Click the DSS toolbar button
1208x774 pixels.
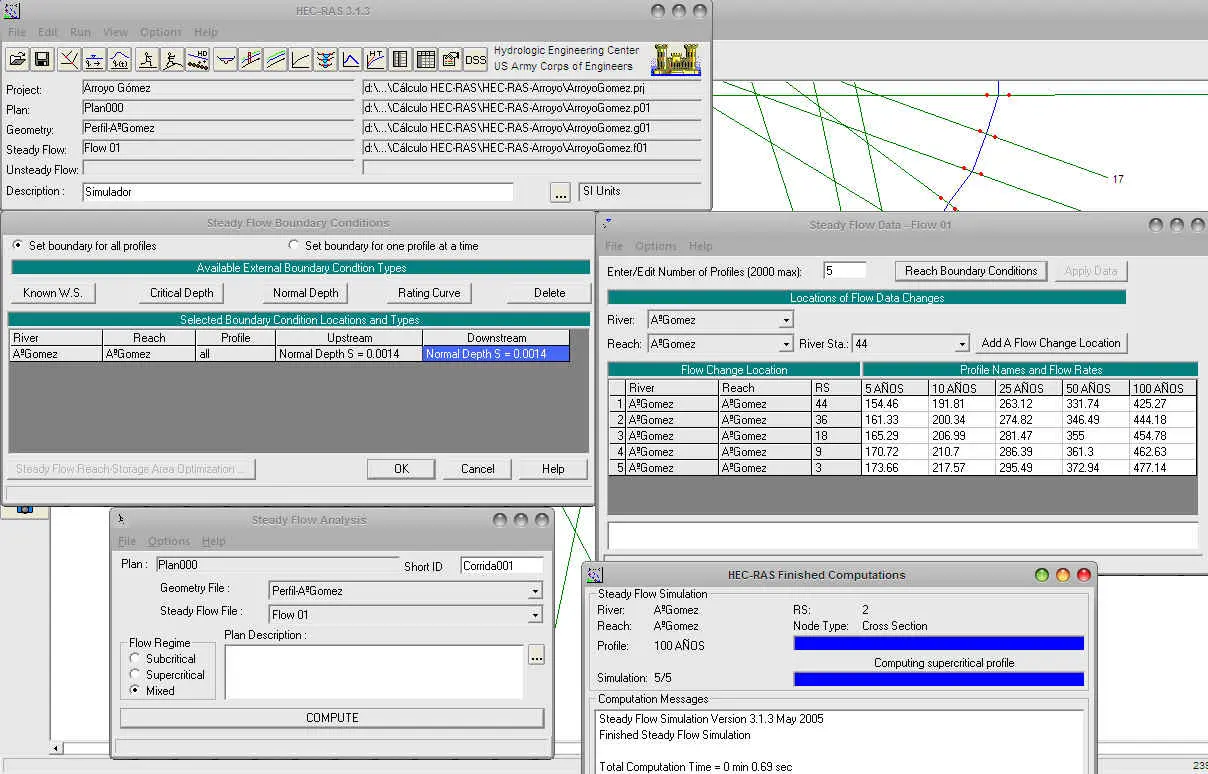tap(476, 59)
